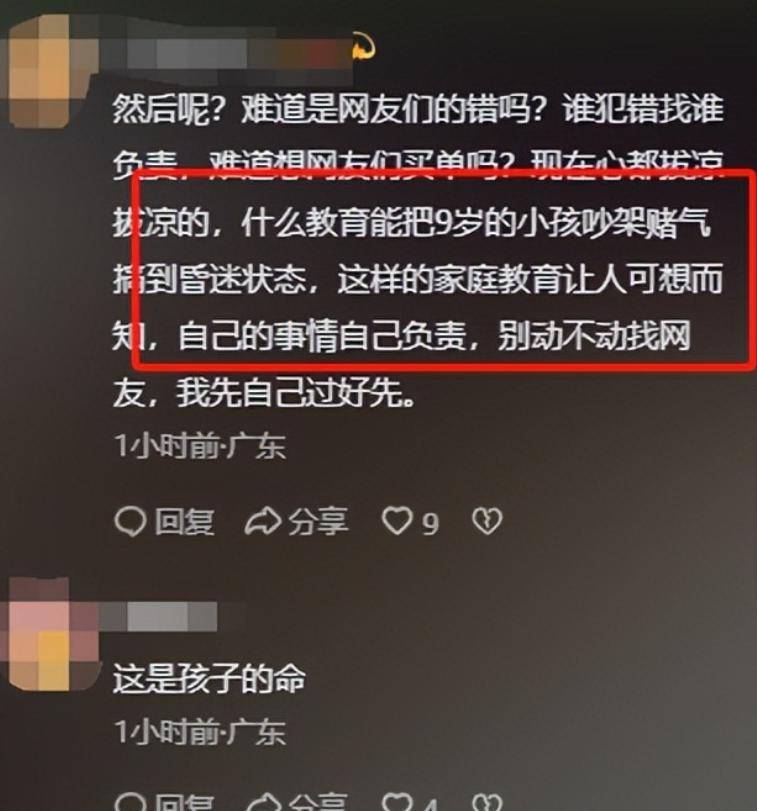Tap the like count number 9
This screenshot has width=757, height=811.
click(430, 523)
